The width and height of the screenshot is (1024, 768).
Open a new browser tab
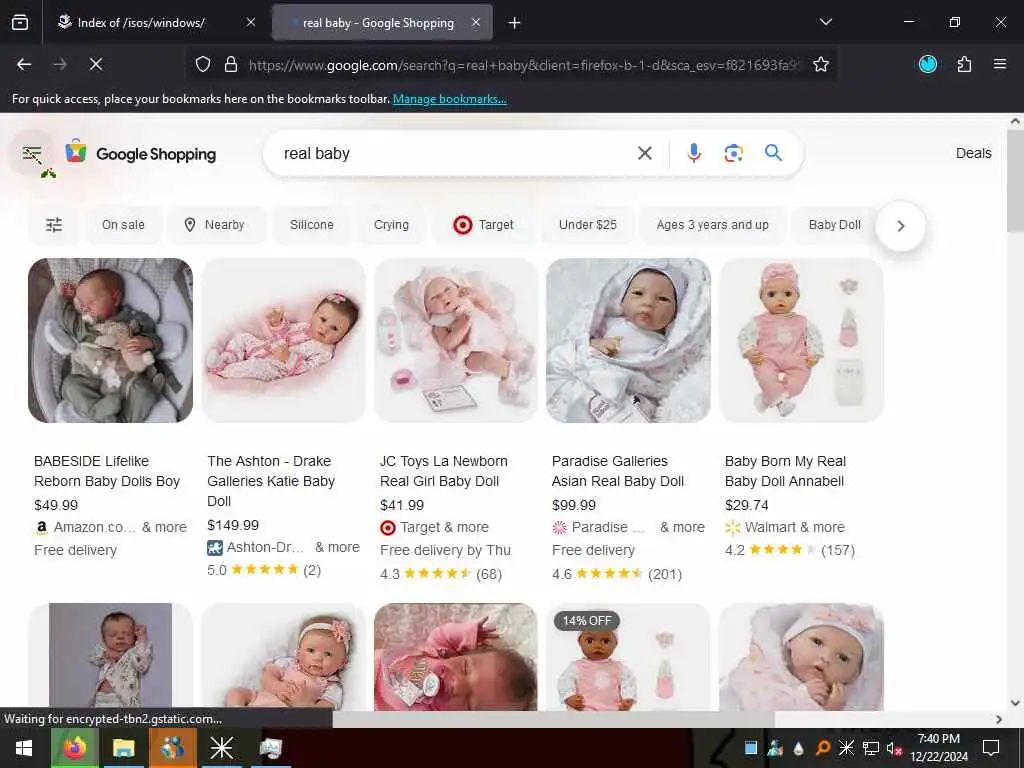pyautogui.click(x=514, y=23)
